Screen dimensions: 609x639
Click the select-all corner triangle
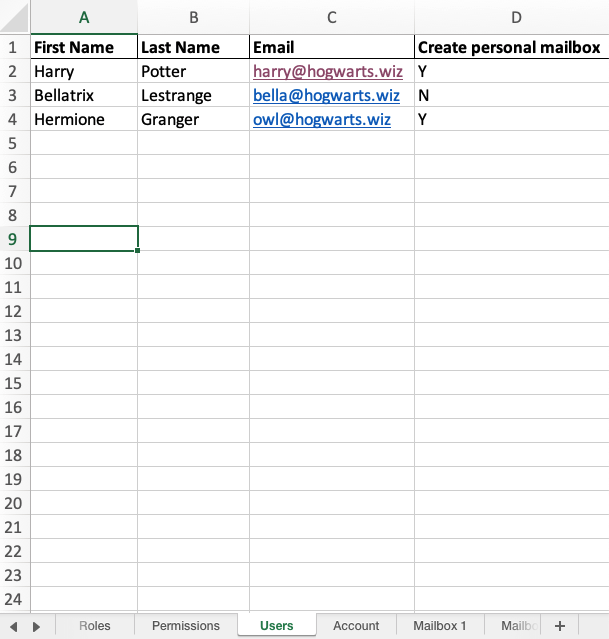pos(15,17)
